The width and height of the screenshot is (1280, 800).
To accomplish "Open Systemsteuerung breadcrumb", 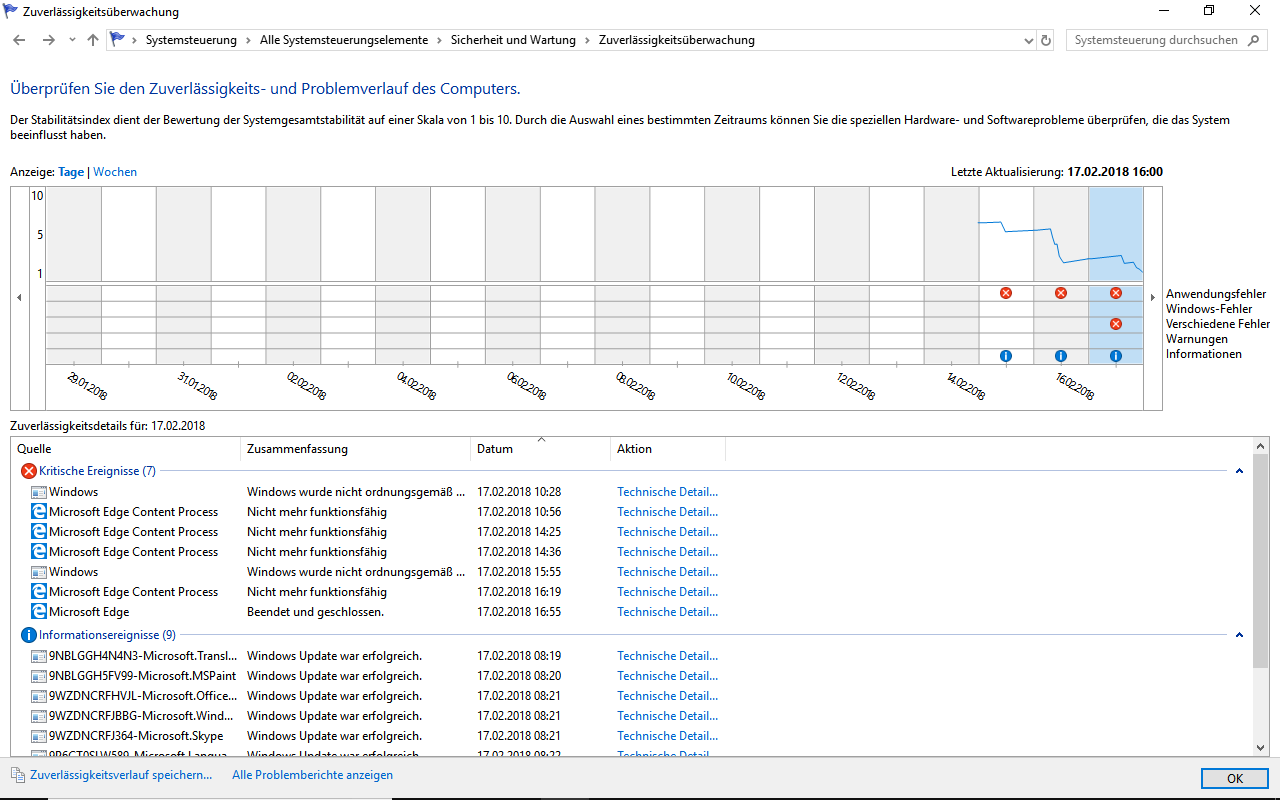I will point(191,40).
